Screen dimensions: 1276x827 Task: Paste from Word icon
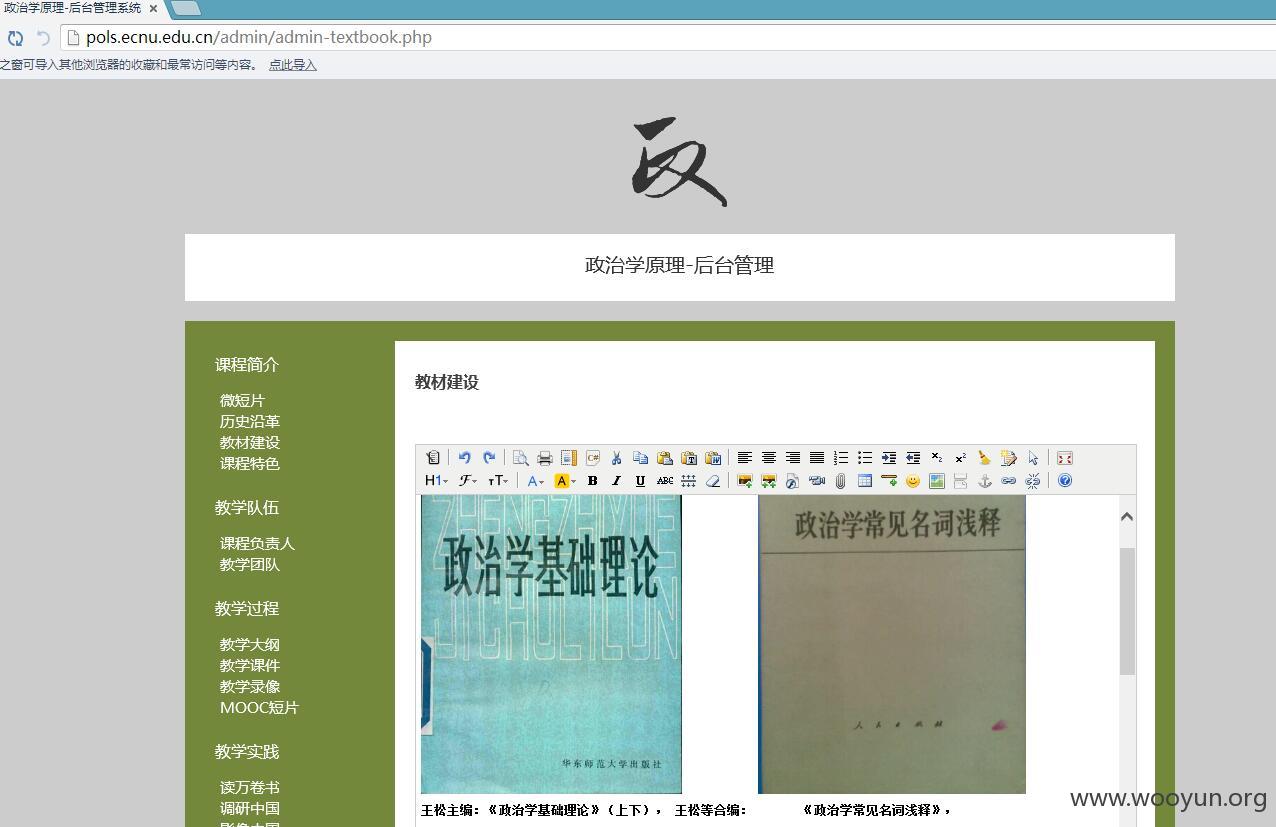[x=713, y=458]
